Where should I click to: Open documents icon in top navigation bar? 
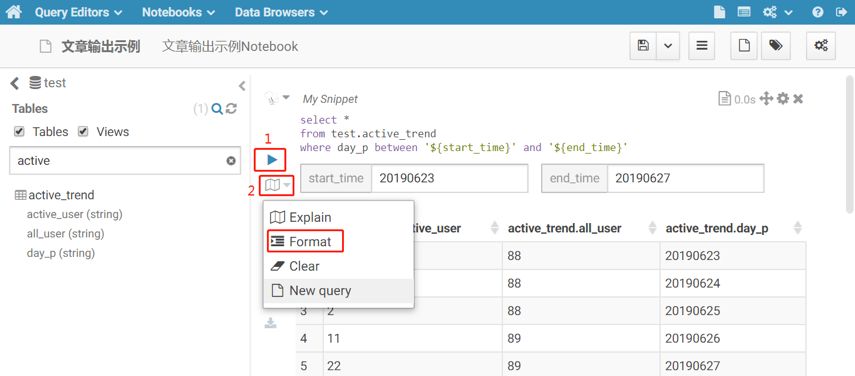click(x=720, y=12)
